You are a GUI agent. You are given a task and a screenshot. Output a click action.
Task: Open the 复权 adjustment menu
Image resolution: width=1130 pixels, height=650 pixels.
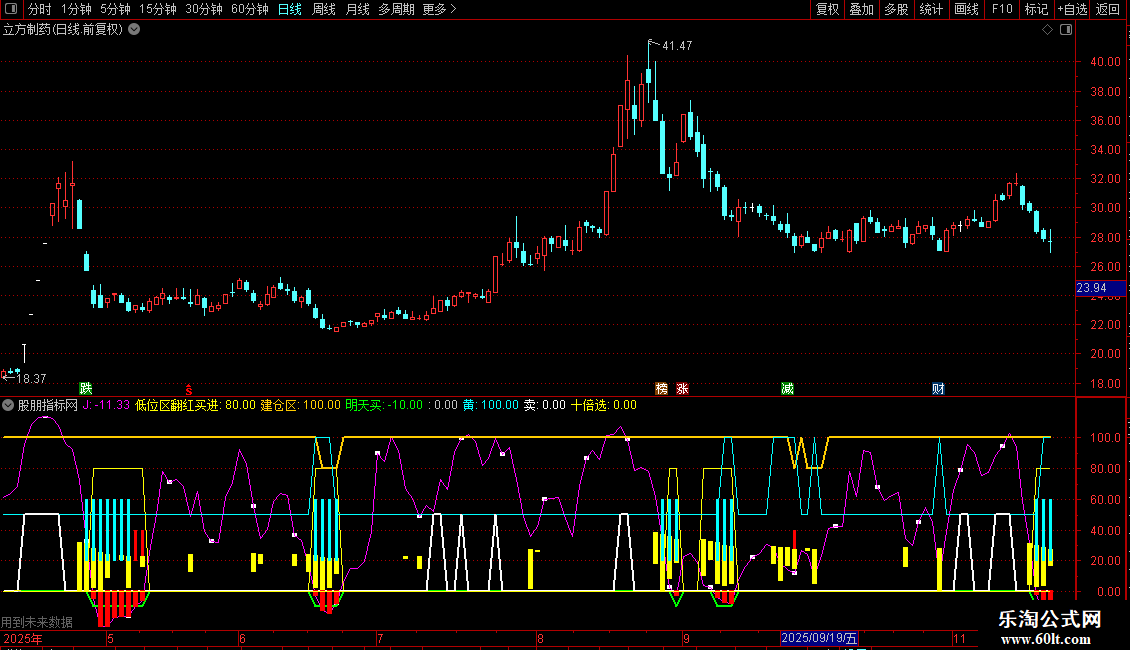click(827, 9)
